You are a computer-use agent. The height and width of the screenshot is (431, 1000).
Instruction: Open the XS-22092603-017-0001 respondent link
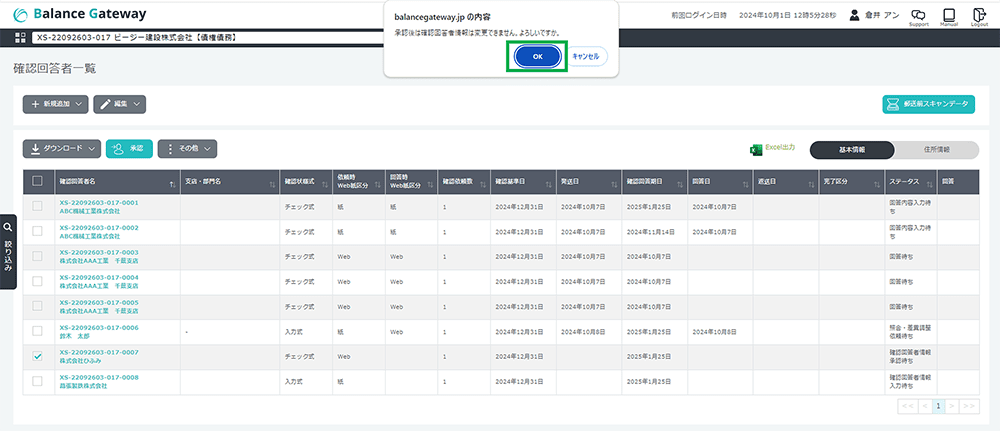tap(98, 202)
